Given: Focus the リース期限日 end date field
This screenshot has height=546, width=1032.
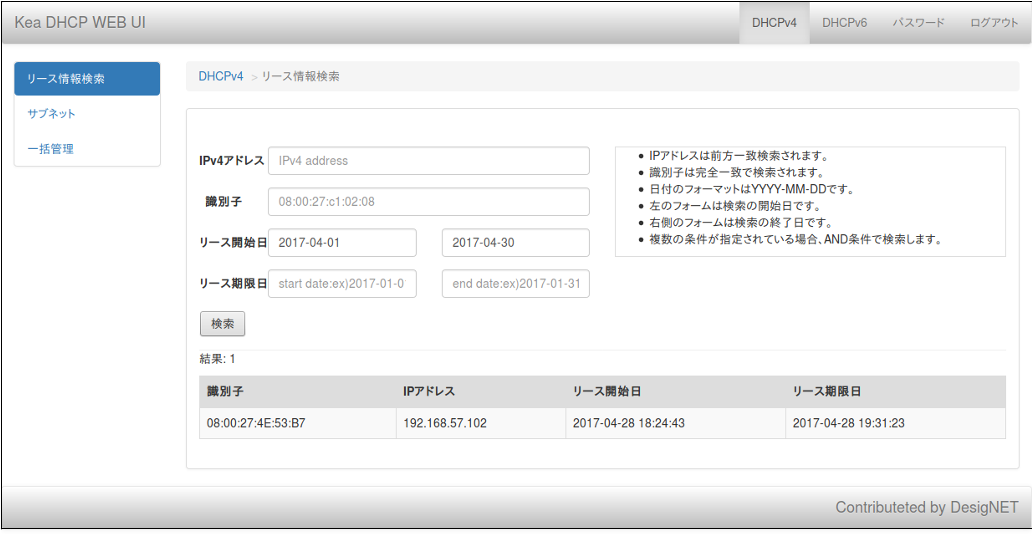Looking at the screenshot, I should click(515, 284).
